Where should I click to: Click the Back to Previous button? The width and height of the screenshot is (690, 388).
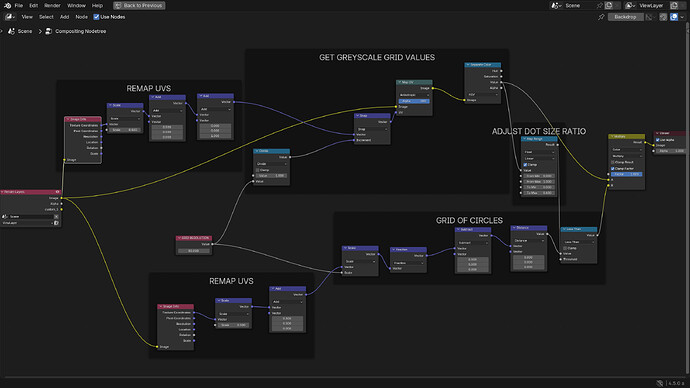pyautogui.click(x=139, y=5)
